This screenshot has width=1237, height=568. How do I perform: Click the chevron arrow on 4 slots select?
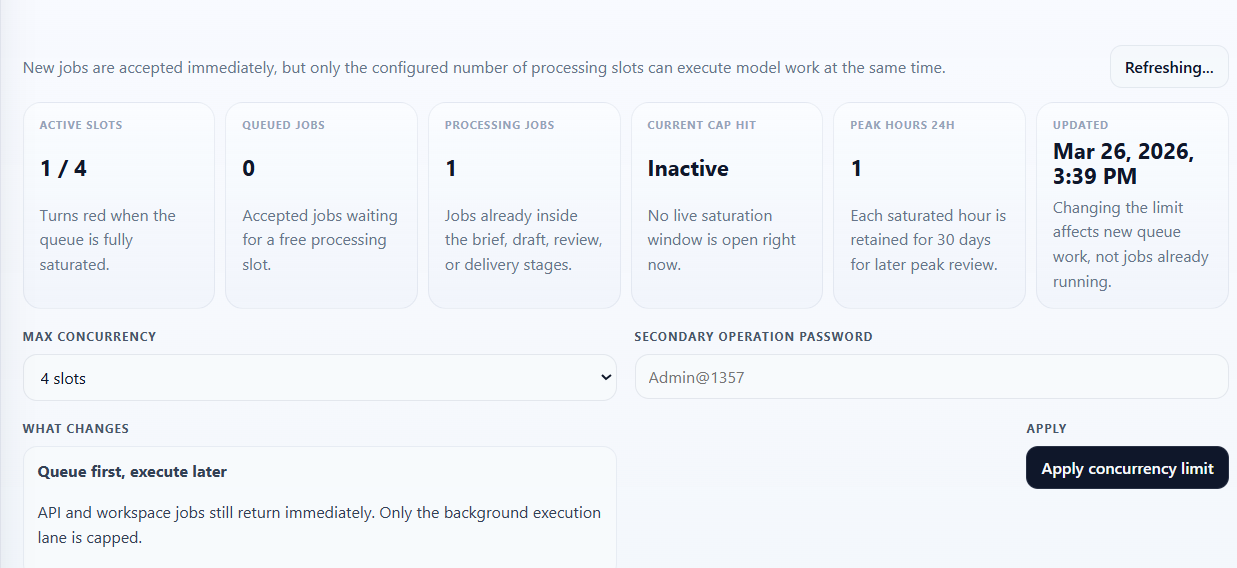[x=605, y=378]
